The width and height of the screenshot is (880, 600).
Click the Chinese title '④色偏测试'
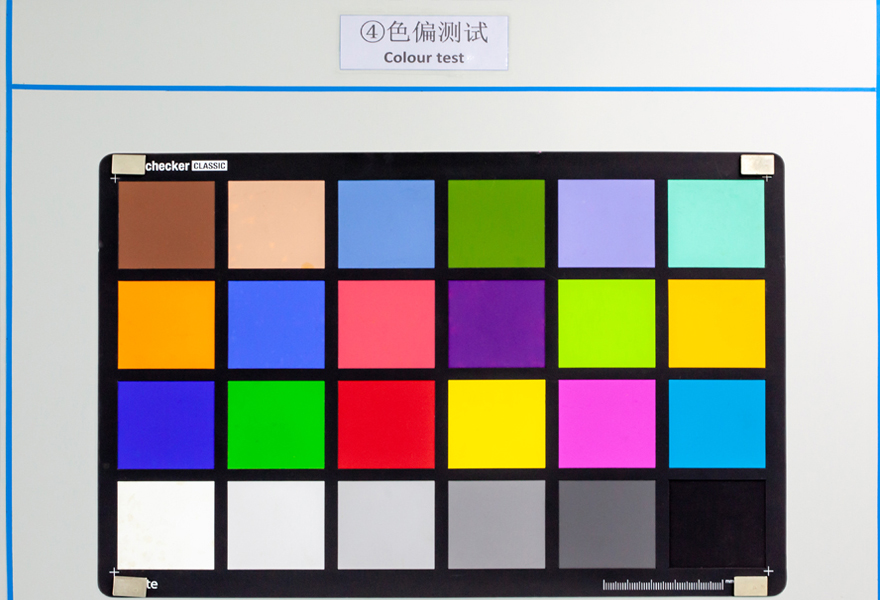coord(424,32)
